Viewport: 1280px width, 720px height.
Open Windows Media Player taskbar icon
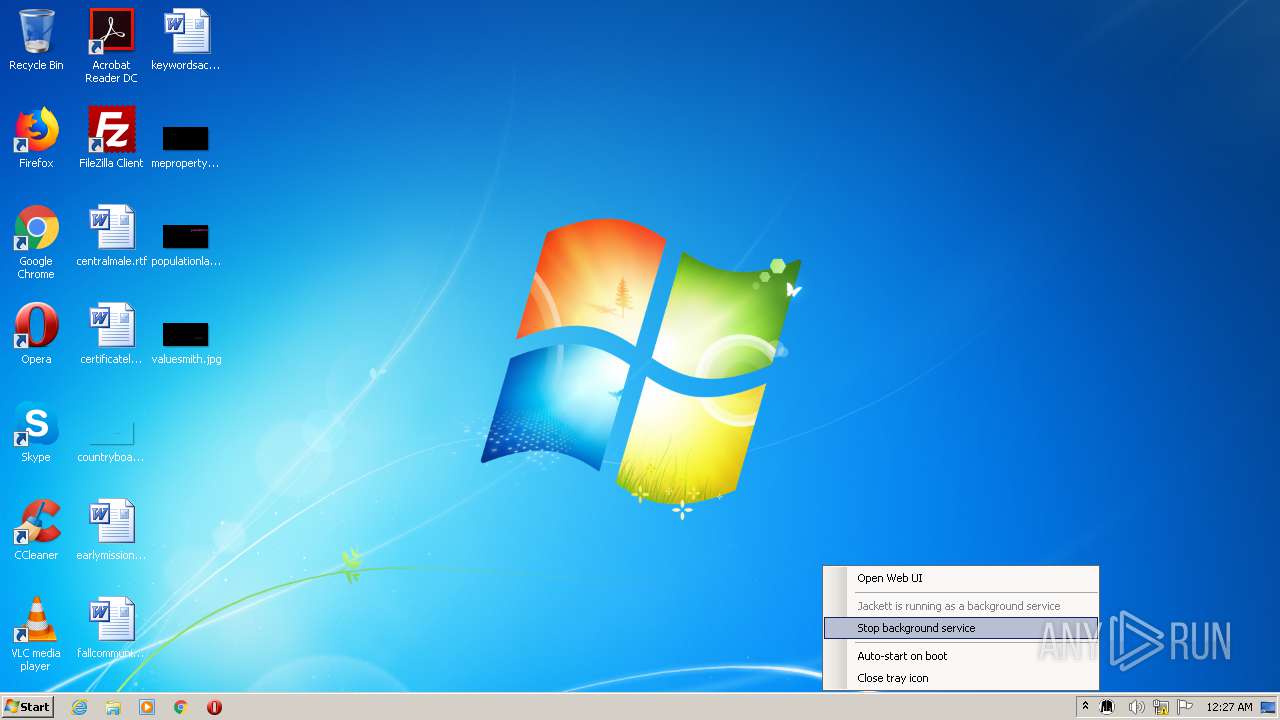click(147, 707)
